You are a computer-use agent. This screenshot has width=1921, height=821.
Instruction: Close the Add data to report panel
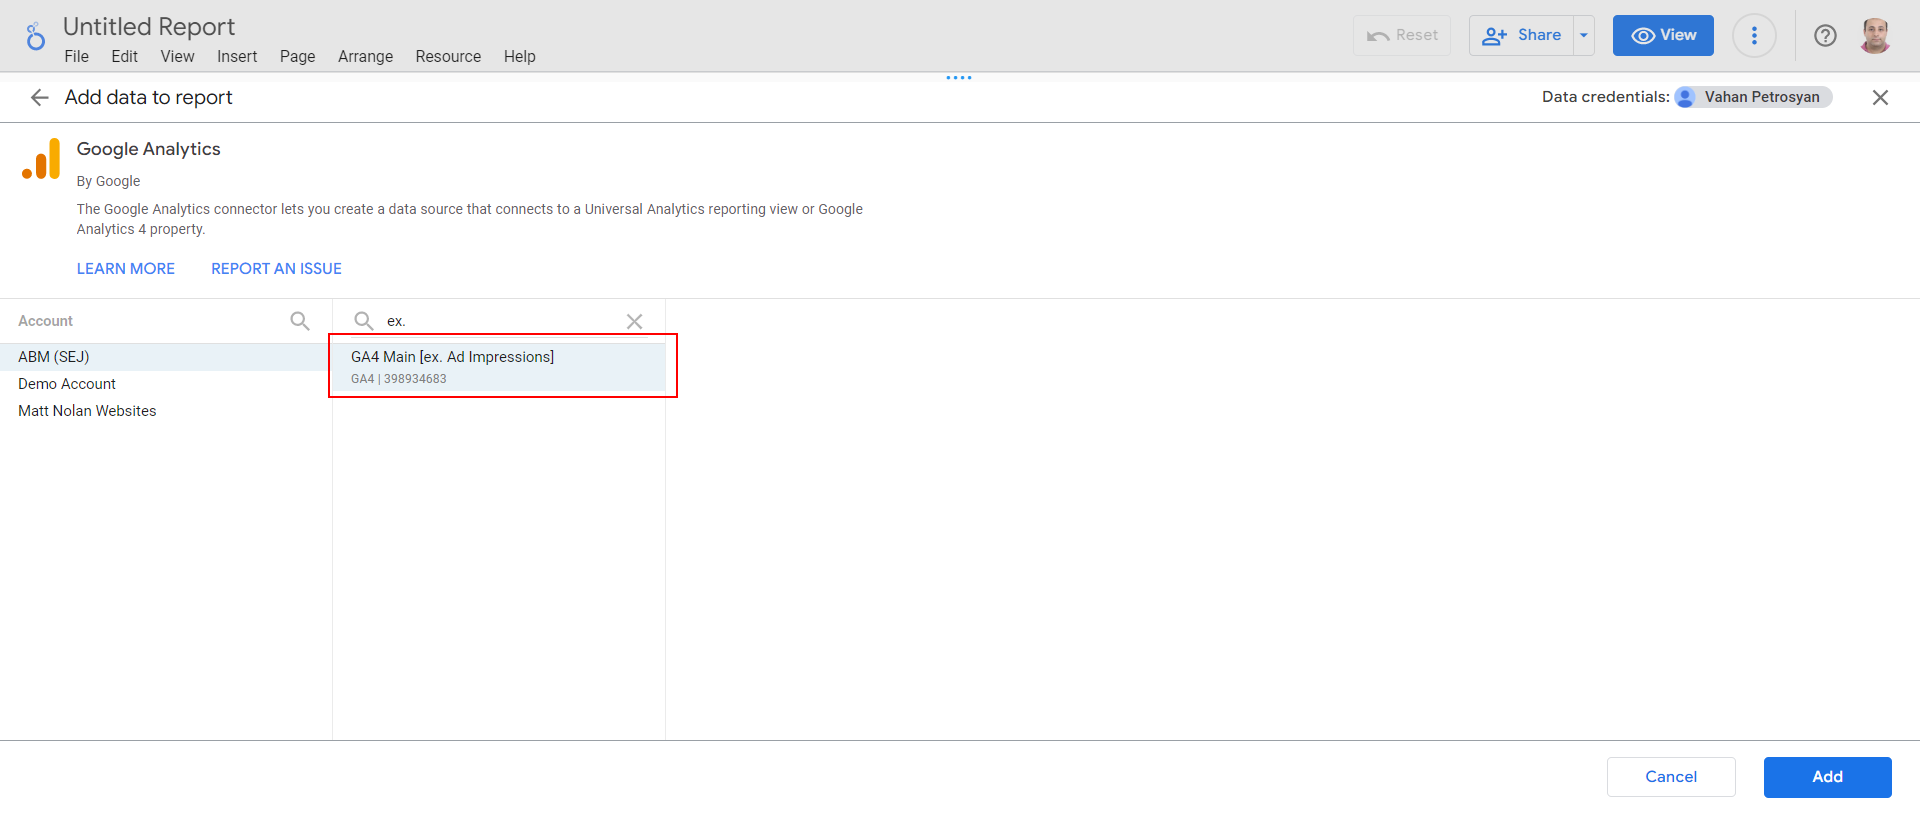coord(1880,97)
